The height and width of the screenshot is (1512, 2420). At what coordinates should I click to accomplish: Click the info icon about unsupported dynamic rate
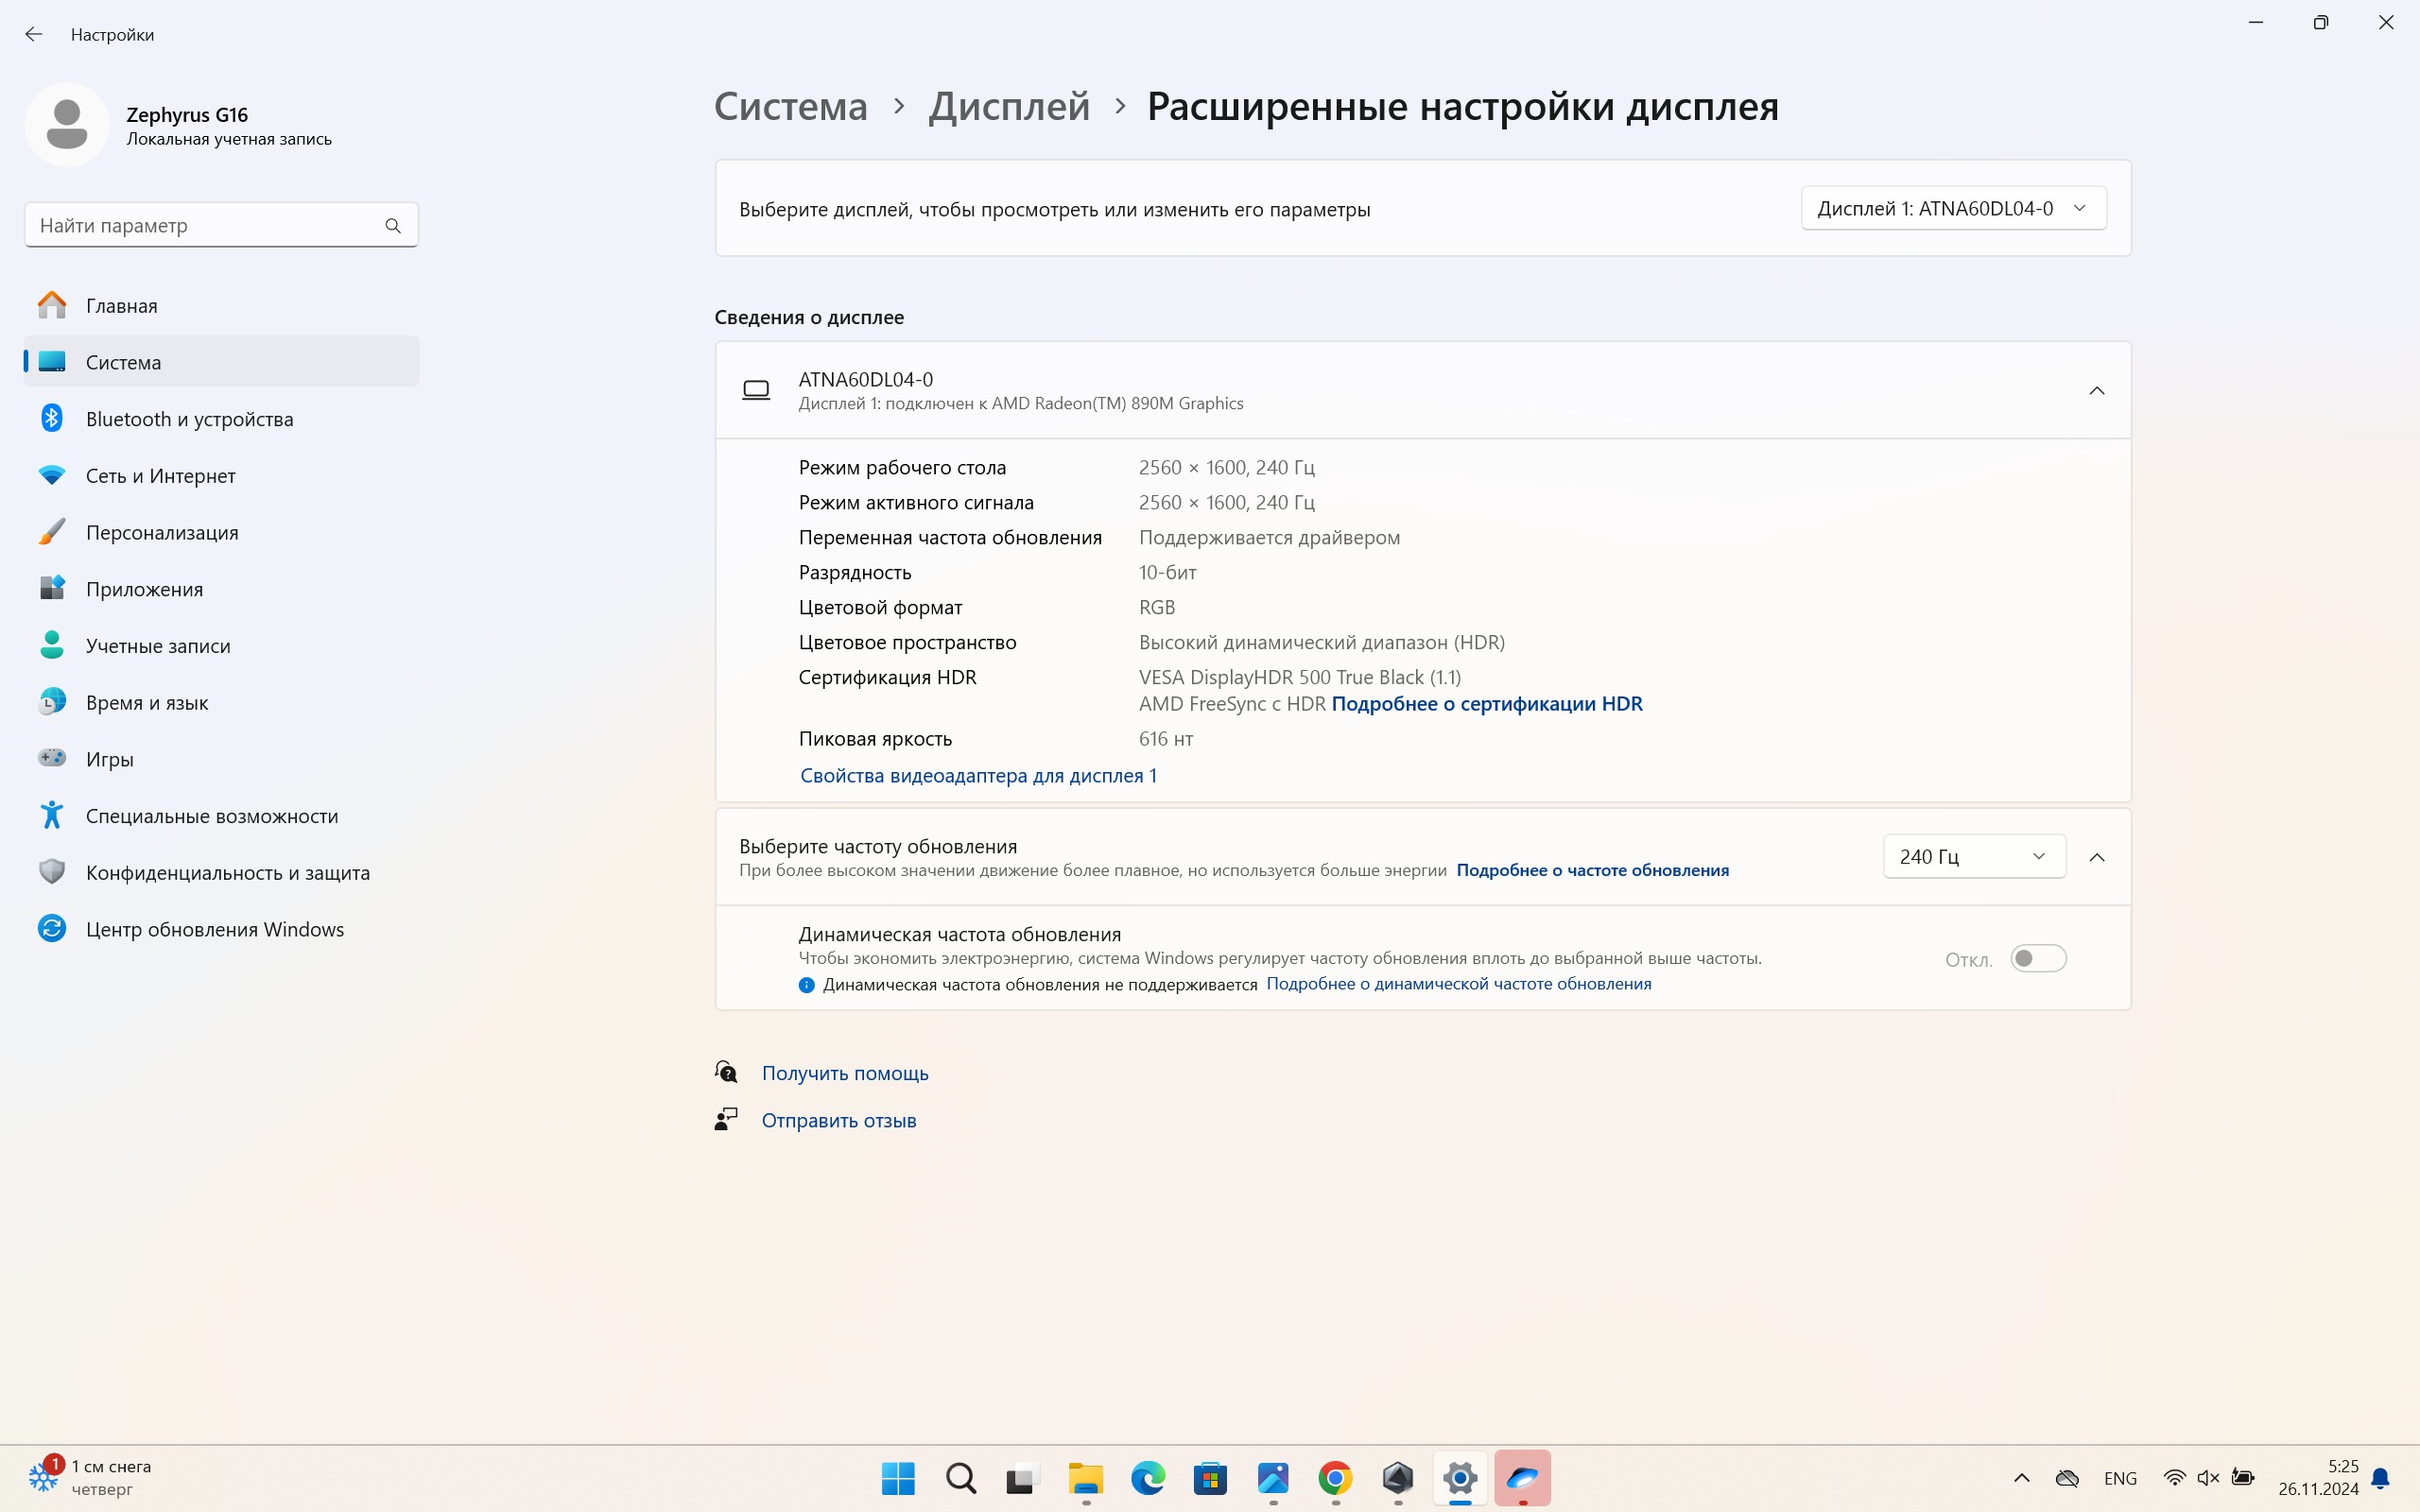tap(806, 985)
